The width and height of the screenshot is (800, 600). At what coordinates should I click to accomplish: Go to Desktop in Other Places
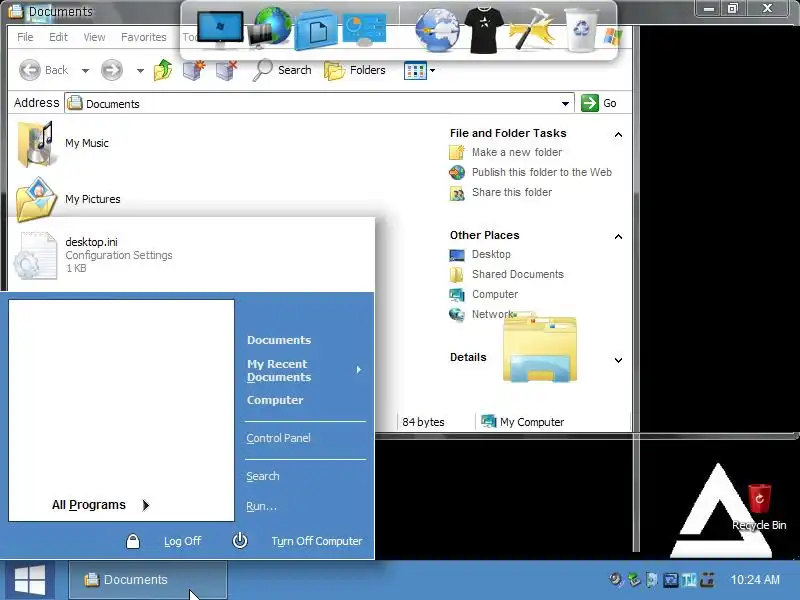[x=491, y=254]
